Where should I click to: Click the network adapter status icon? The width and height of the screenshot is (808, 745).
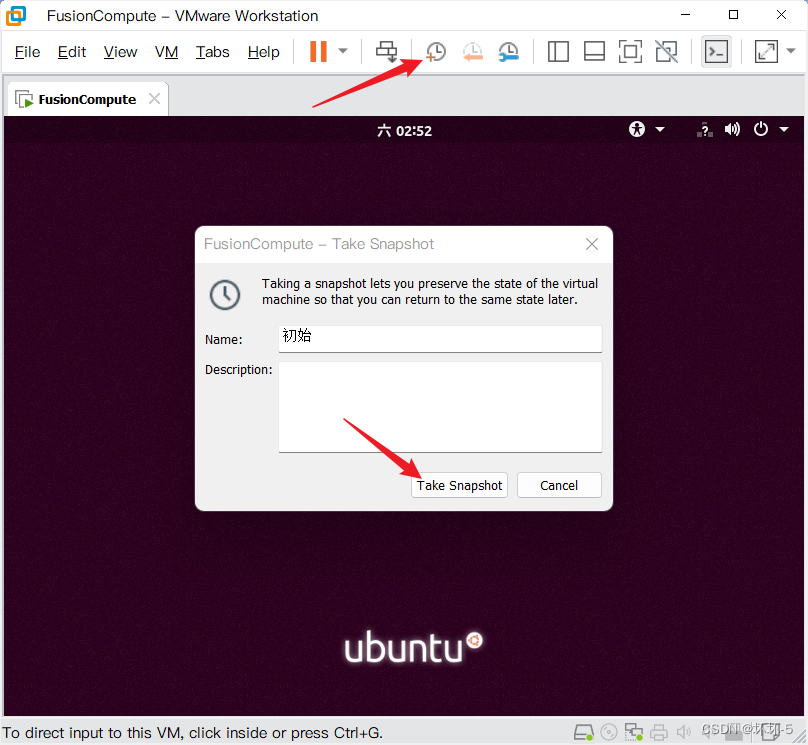coord(634,732)
